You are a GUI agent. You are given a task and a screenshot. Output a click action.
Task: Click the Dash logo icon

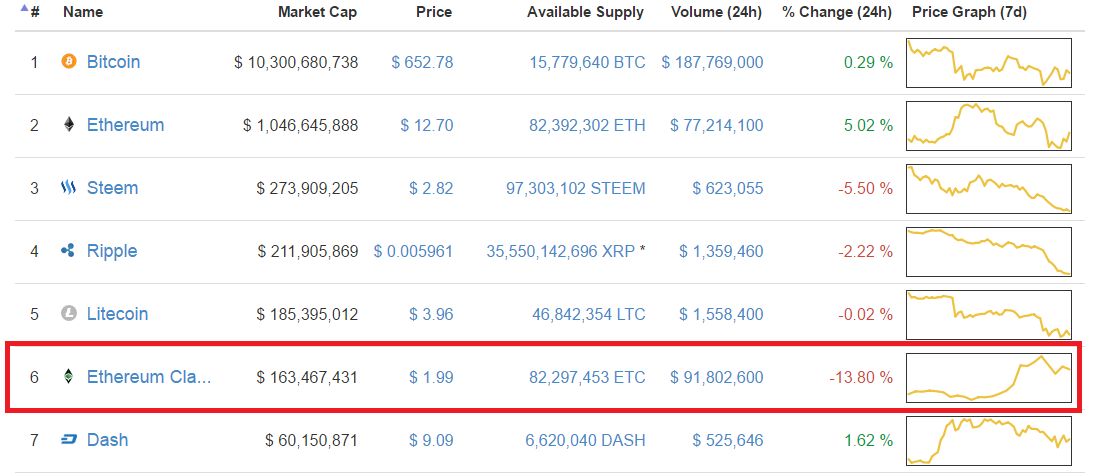(69, 440)
